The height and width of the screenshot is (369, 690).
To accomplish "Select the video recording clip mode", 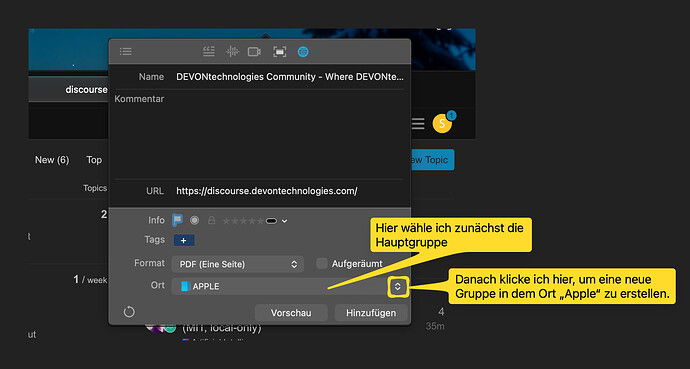I will click(x=254, y=52).
